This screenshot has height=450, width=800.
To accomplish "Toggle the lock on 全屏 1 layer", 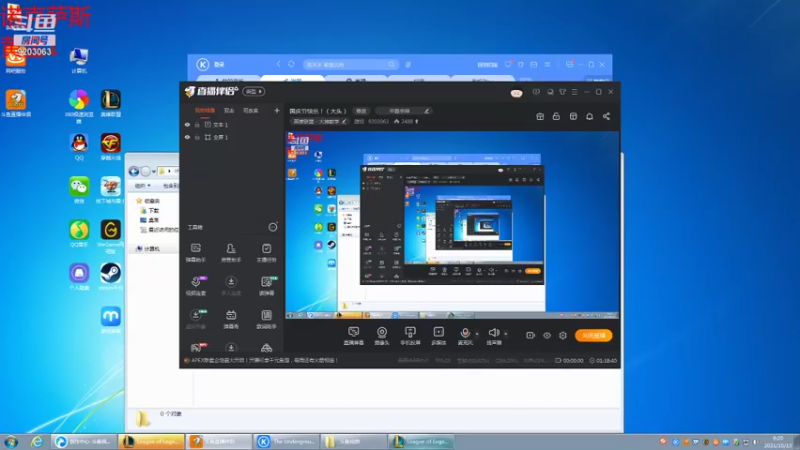I will 197,137.
